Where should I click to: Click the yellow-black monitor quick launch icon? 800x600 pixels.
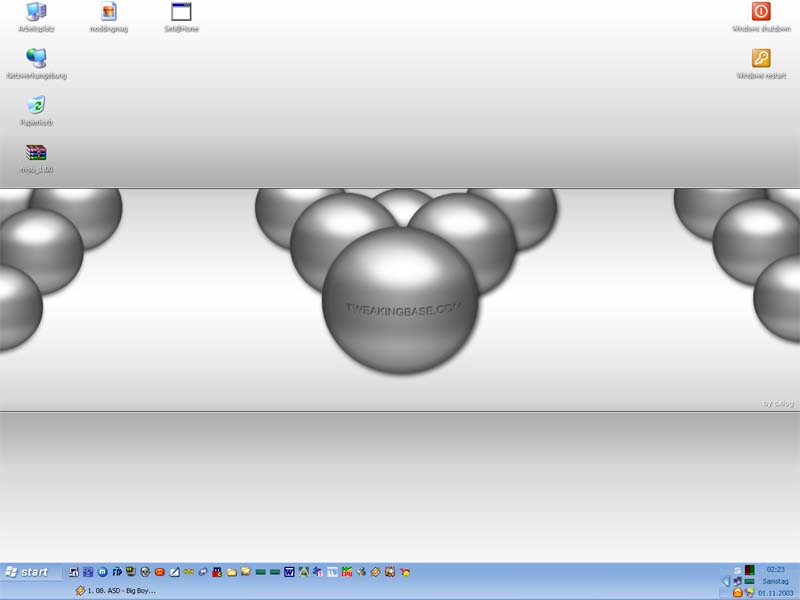pos(131,571)
